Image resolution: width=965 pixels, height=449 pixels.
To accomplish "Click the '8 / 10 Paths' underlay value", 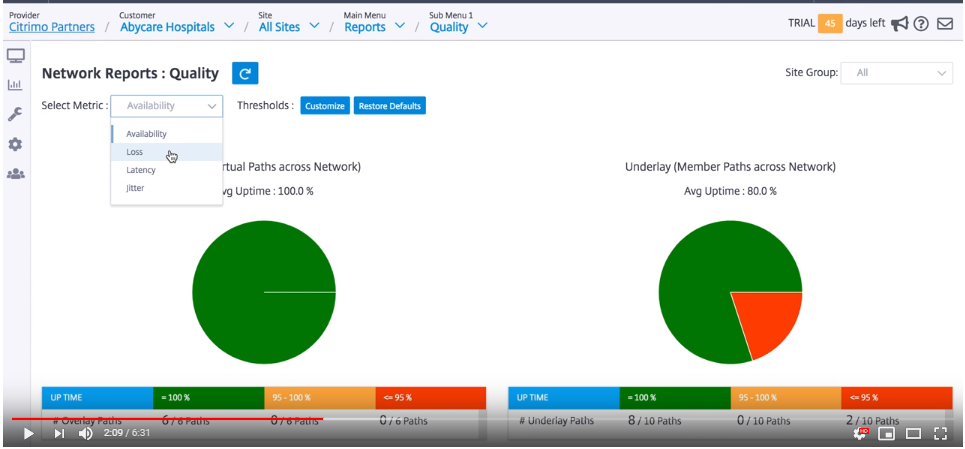I will click(x=654, y=421).
